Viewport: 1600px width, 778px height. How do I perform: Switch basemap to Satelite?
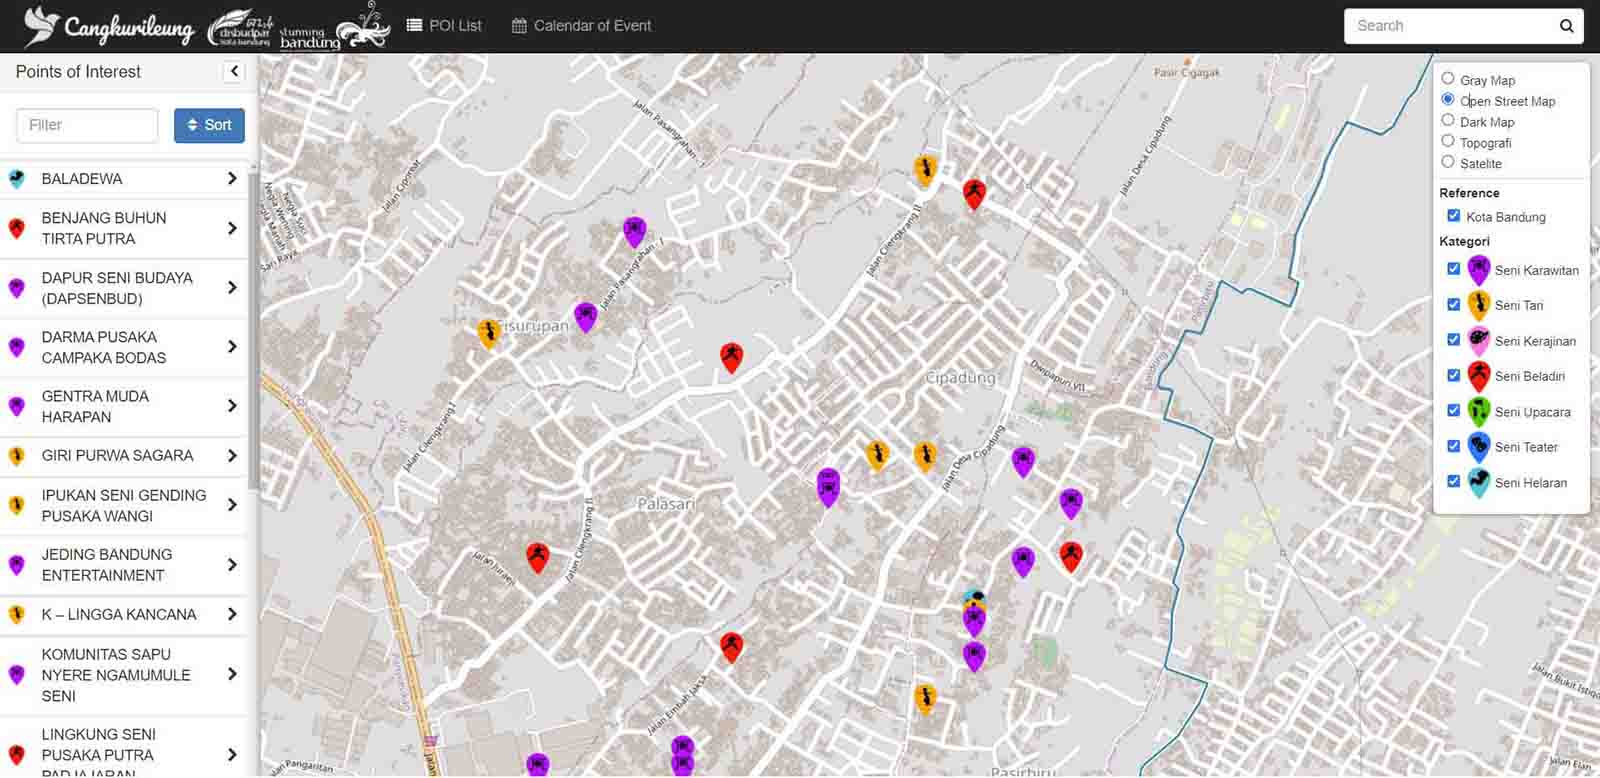(x=1447, y=163)
